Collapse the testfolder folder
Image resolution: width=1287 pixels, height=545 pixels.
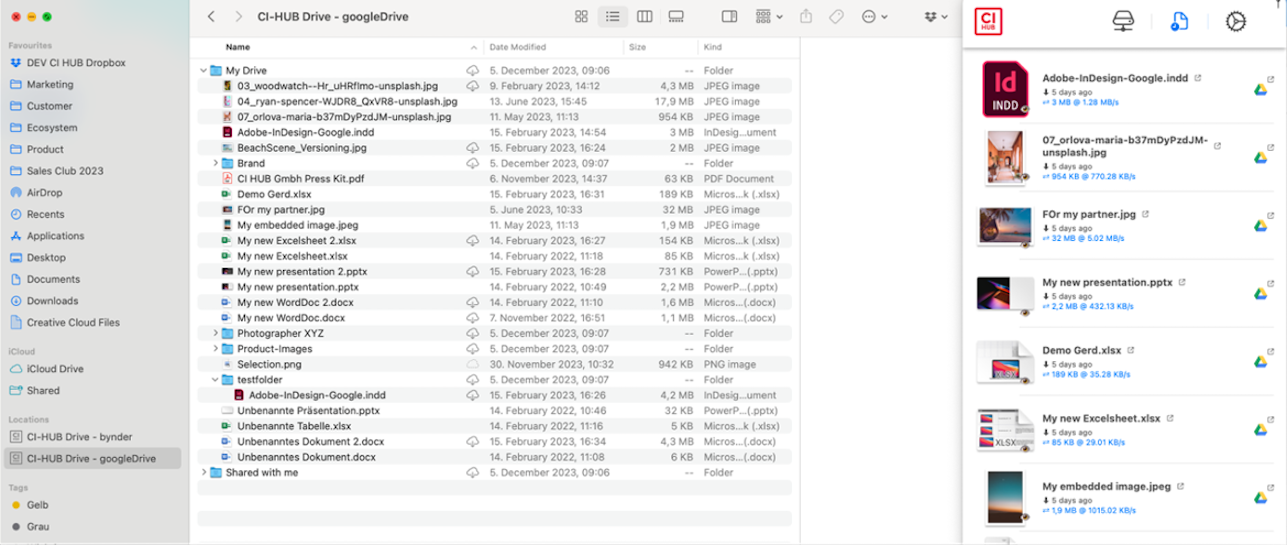click(x=216, y=380)
